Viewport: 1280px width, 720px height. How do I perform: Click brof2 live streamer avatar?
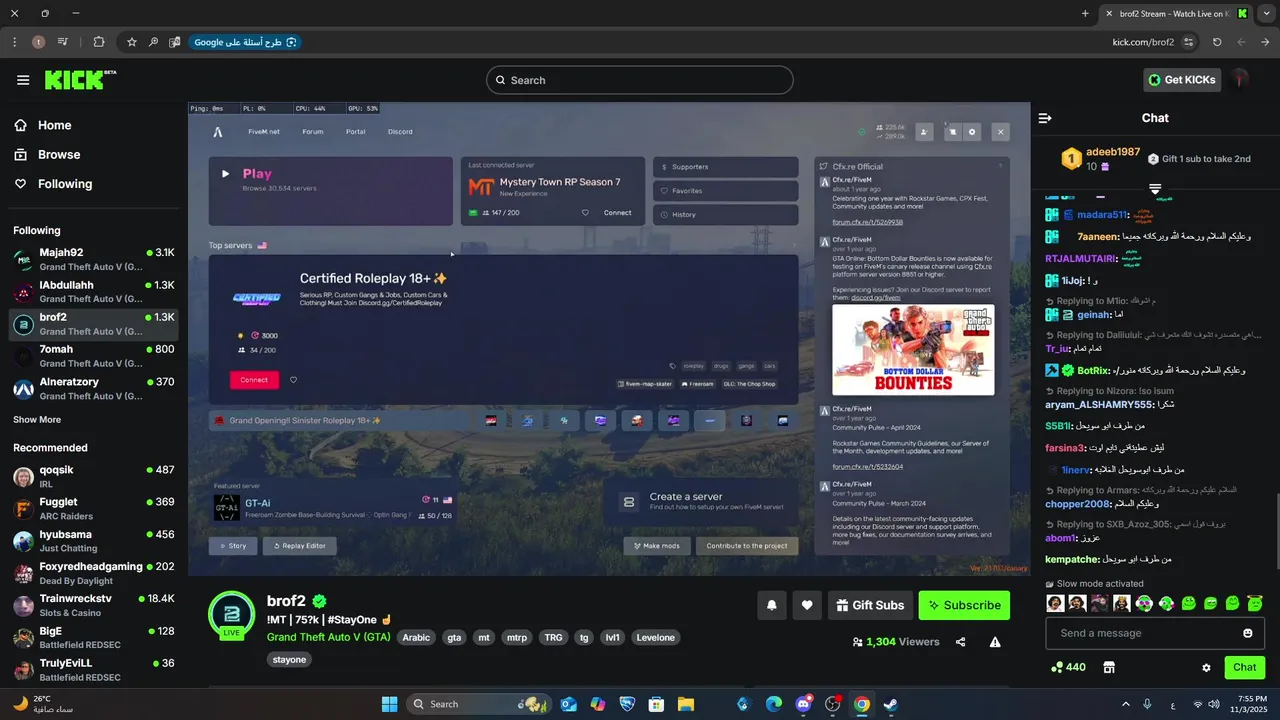(231, 615)
